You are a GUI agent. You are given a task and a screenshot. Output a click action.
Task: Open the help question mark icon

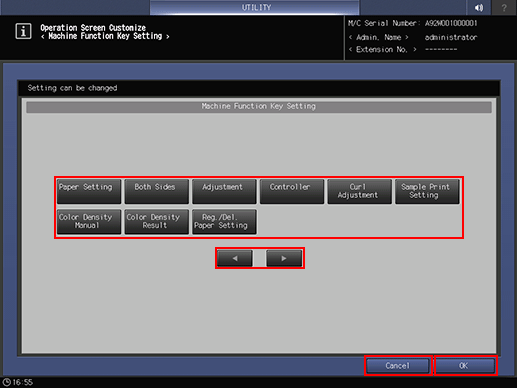(x=504, y=7)
